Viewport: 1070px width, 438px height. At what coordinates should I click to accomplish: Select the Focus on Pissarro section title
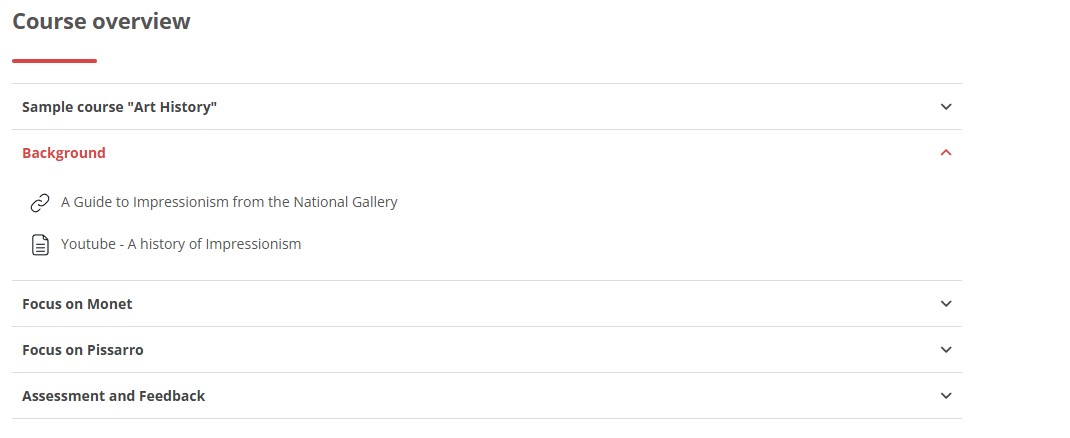(x=83, y=350)
